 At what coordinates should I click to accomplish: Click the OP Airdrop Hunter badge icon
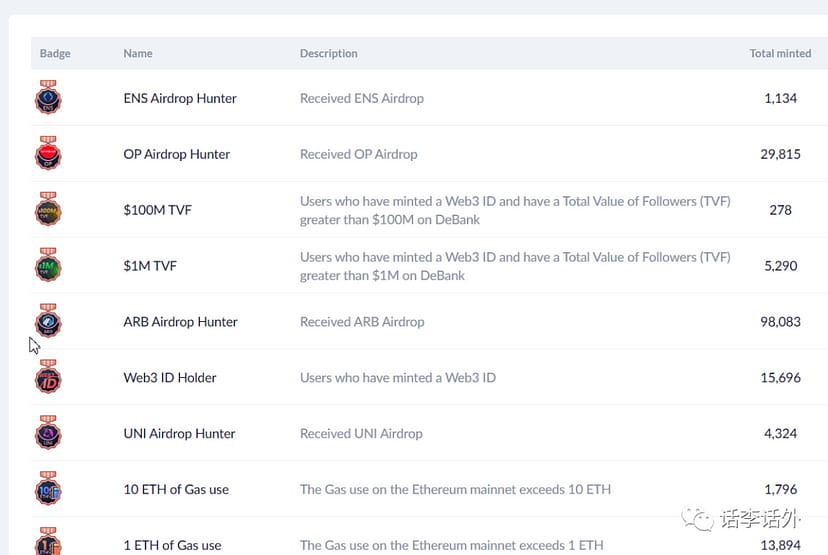[x=48, y=153]
